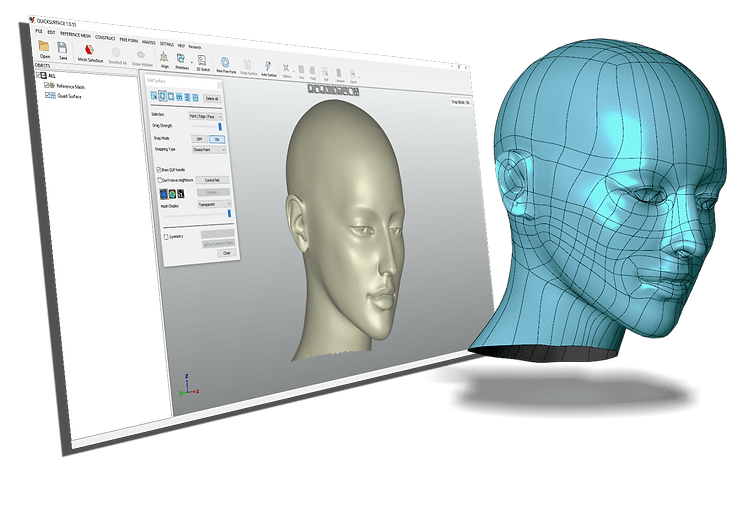750x508 pixels.
Task: Click last view icon in viewport toolbar
Action: click(356, 92)
